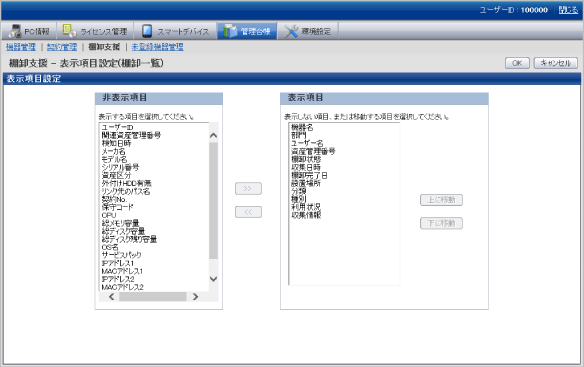The width and height of the screenshot is (584, 367).
Task: Click scroll-right arrow of hidden items list
Action: click(x=195, y=297)
